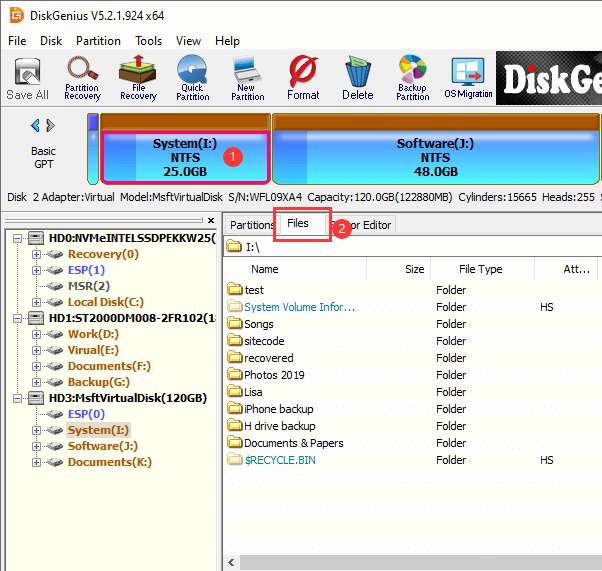Image resolution: width=602 pixels, height=571 pixels.
Task: Open the Partition menu
Action: (98, 41)
